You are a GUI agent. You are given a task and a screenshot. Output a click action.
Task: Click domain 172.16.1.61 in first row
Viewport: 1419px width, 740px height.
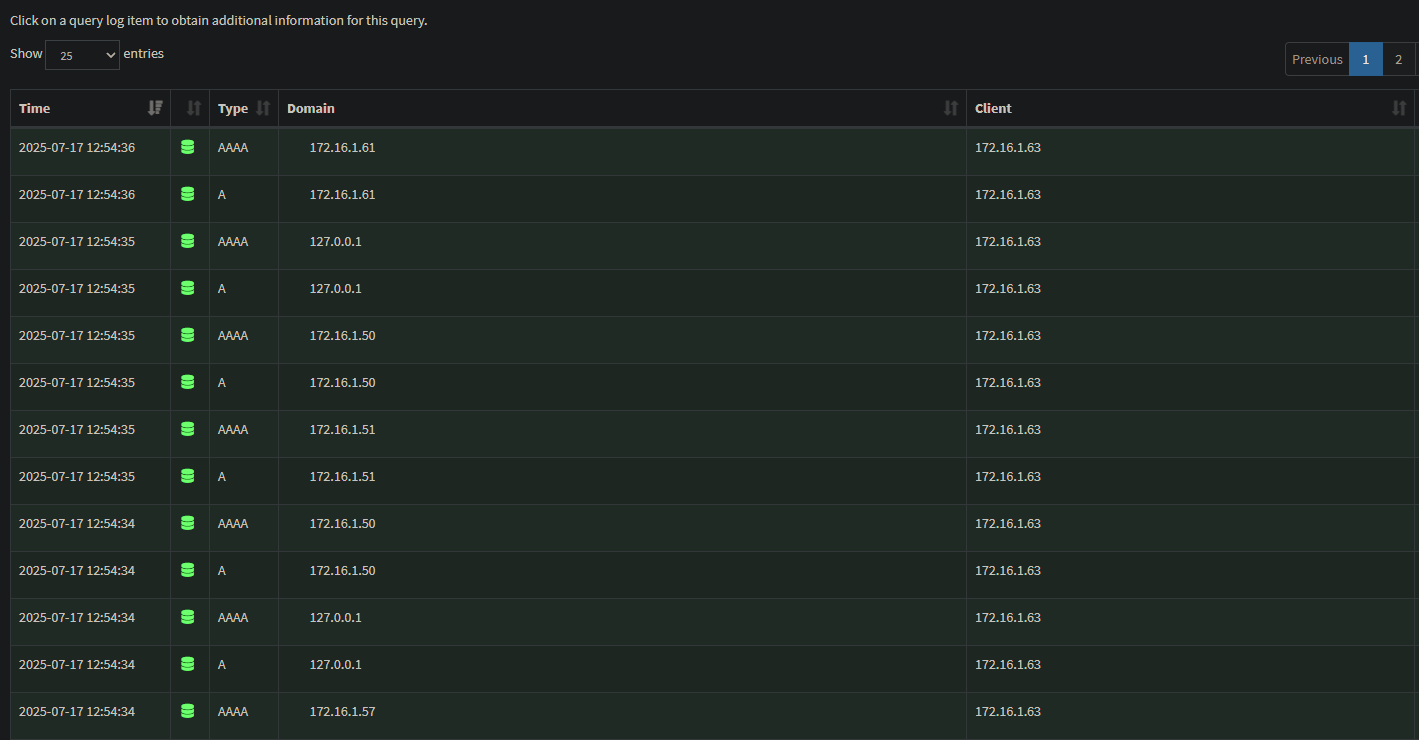point(342,147)
